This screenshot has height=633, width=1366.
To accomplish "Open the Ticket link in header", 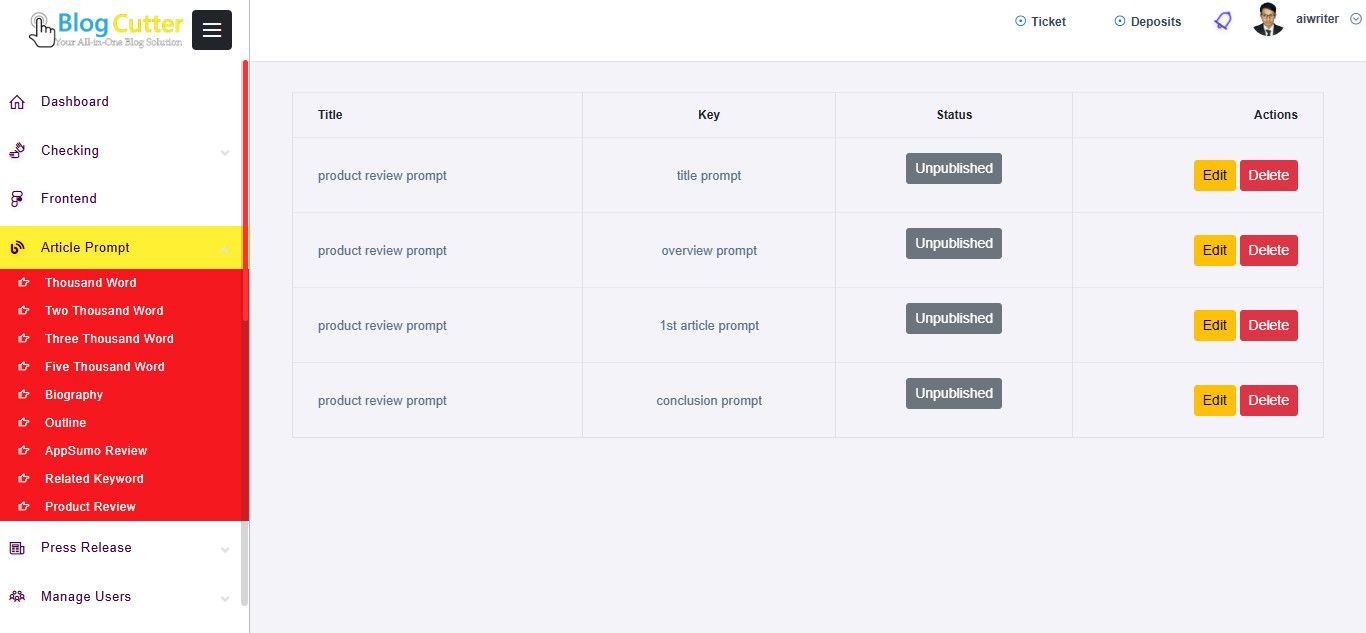I will click(x=1040, y=21).
